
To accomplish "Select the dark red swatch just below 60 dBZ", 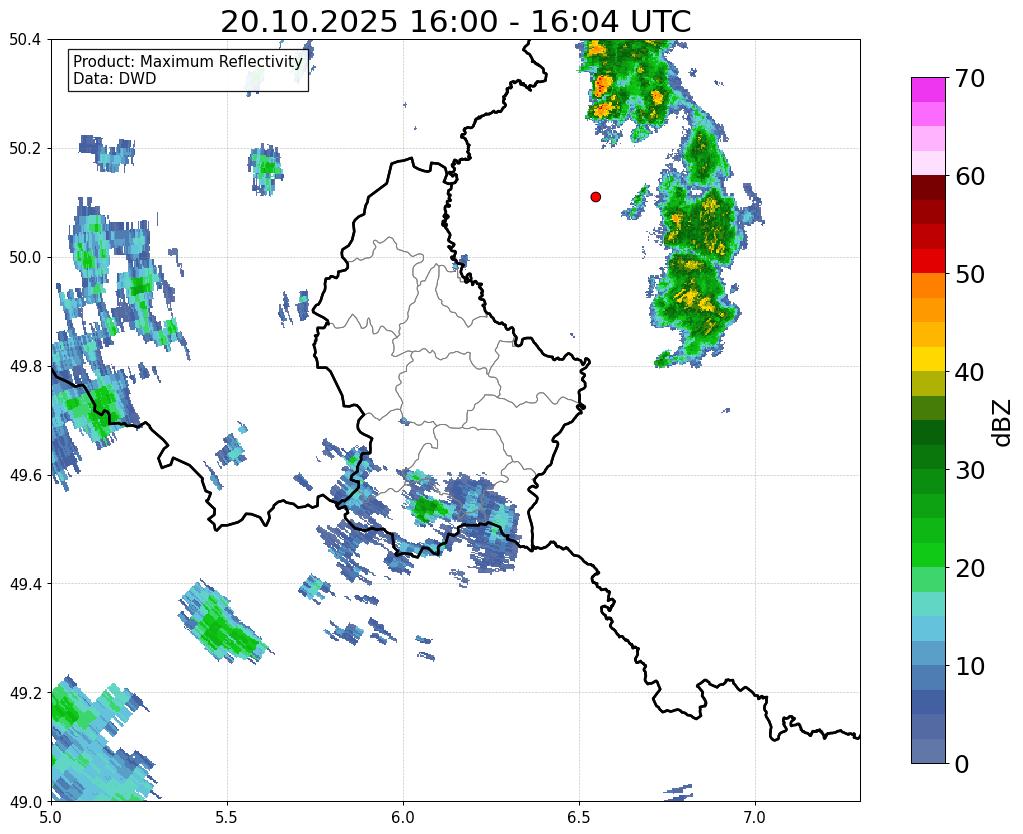I will (x=928, y=188).
